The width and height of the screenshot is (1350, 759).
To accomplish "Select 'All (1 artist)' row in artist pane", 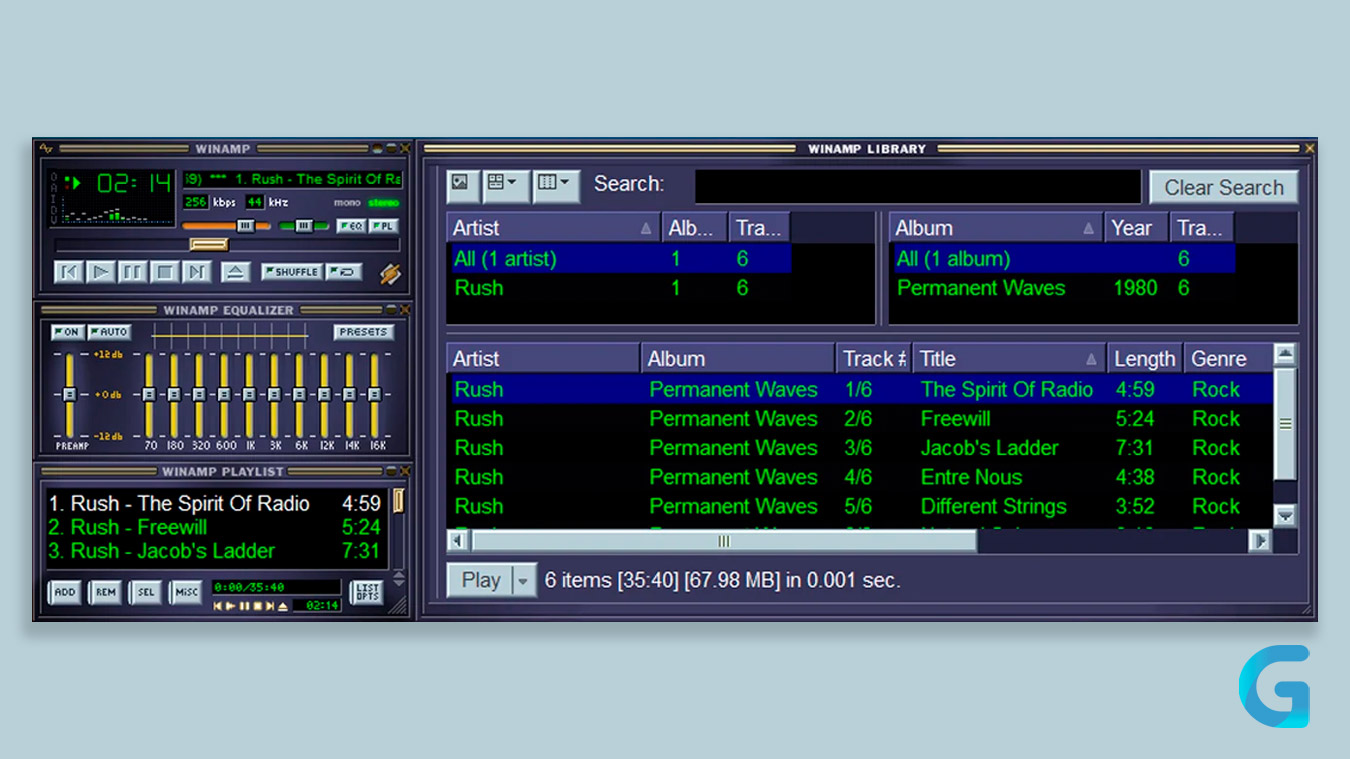I will point(619,259).
